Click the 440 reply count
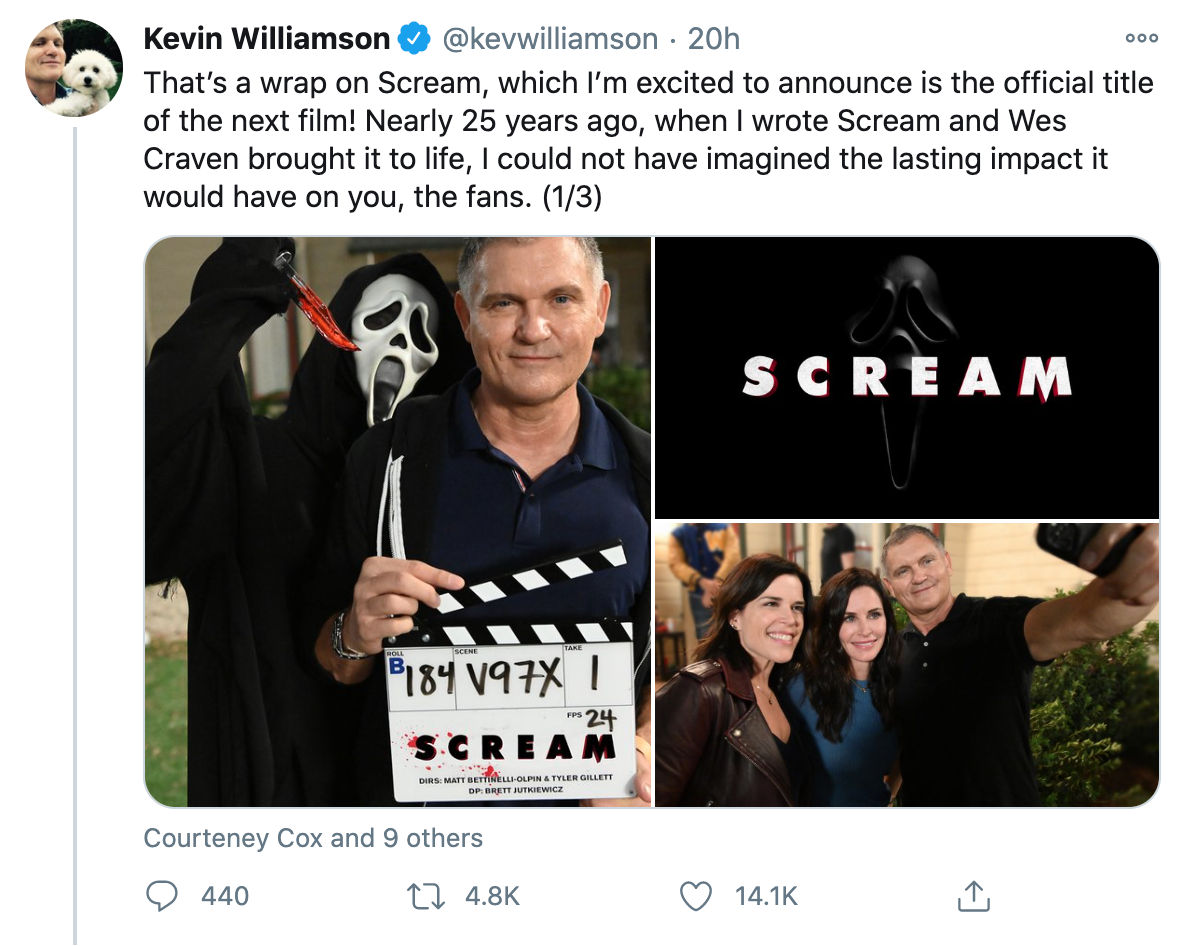The height and width of the screenshot is (946, 1187). (x=225, y=895)
